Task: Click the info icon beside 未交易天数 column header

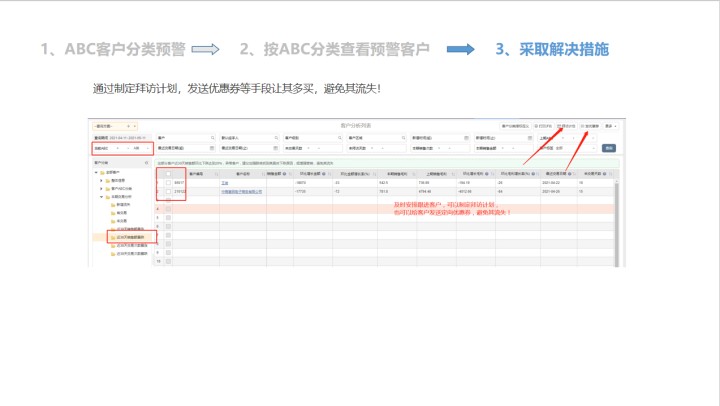Action: [x=605, y=174]
